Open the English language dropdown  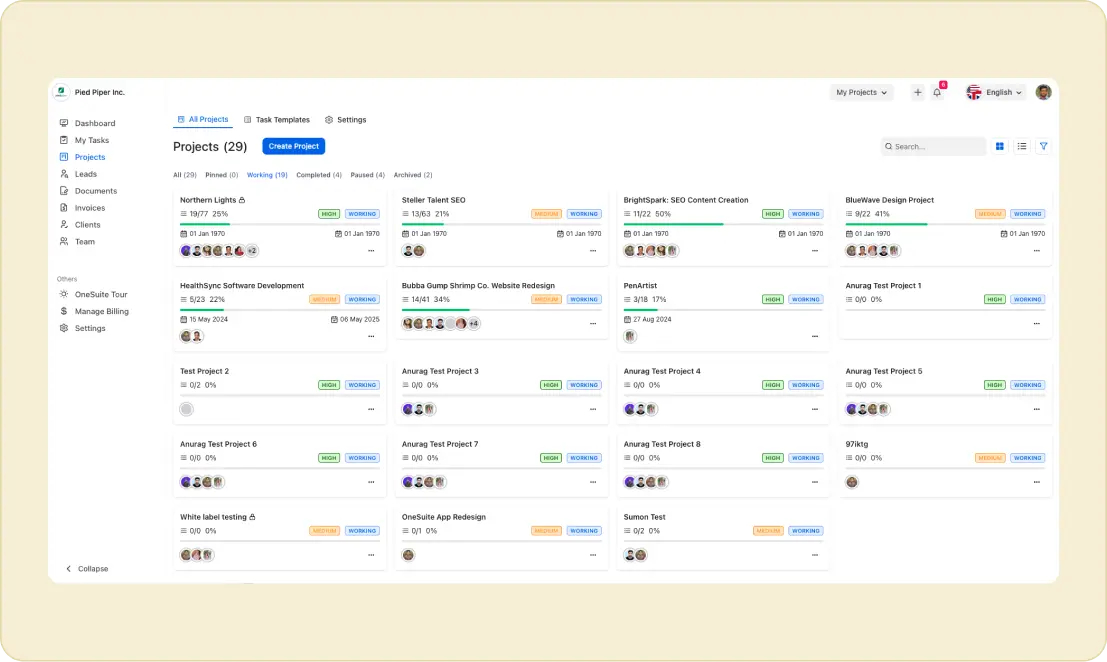click(x=995, y=92)
